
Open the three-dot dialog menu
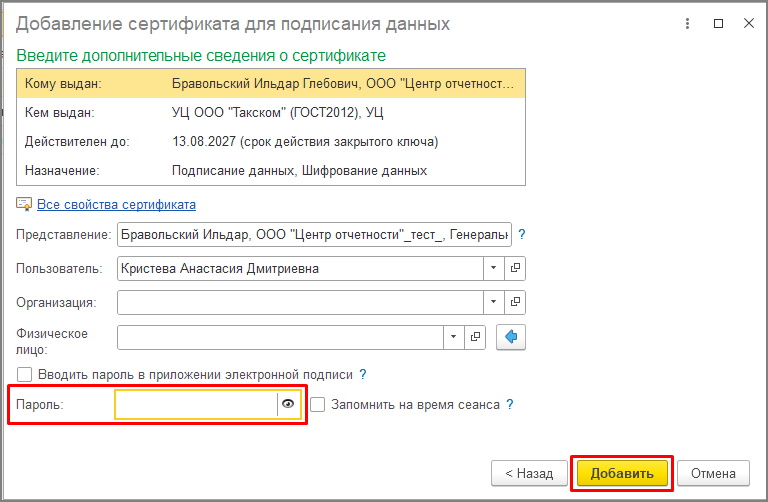(x=687, y=24)
